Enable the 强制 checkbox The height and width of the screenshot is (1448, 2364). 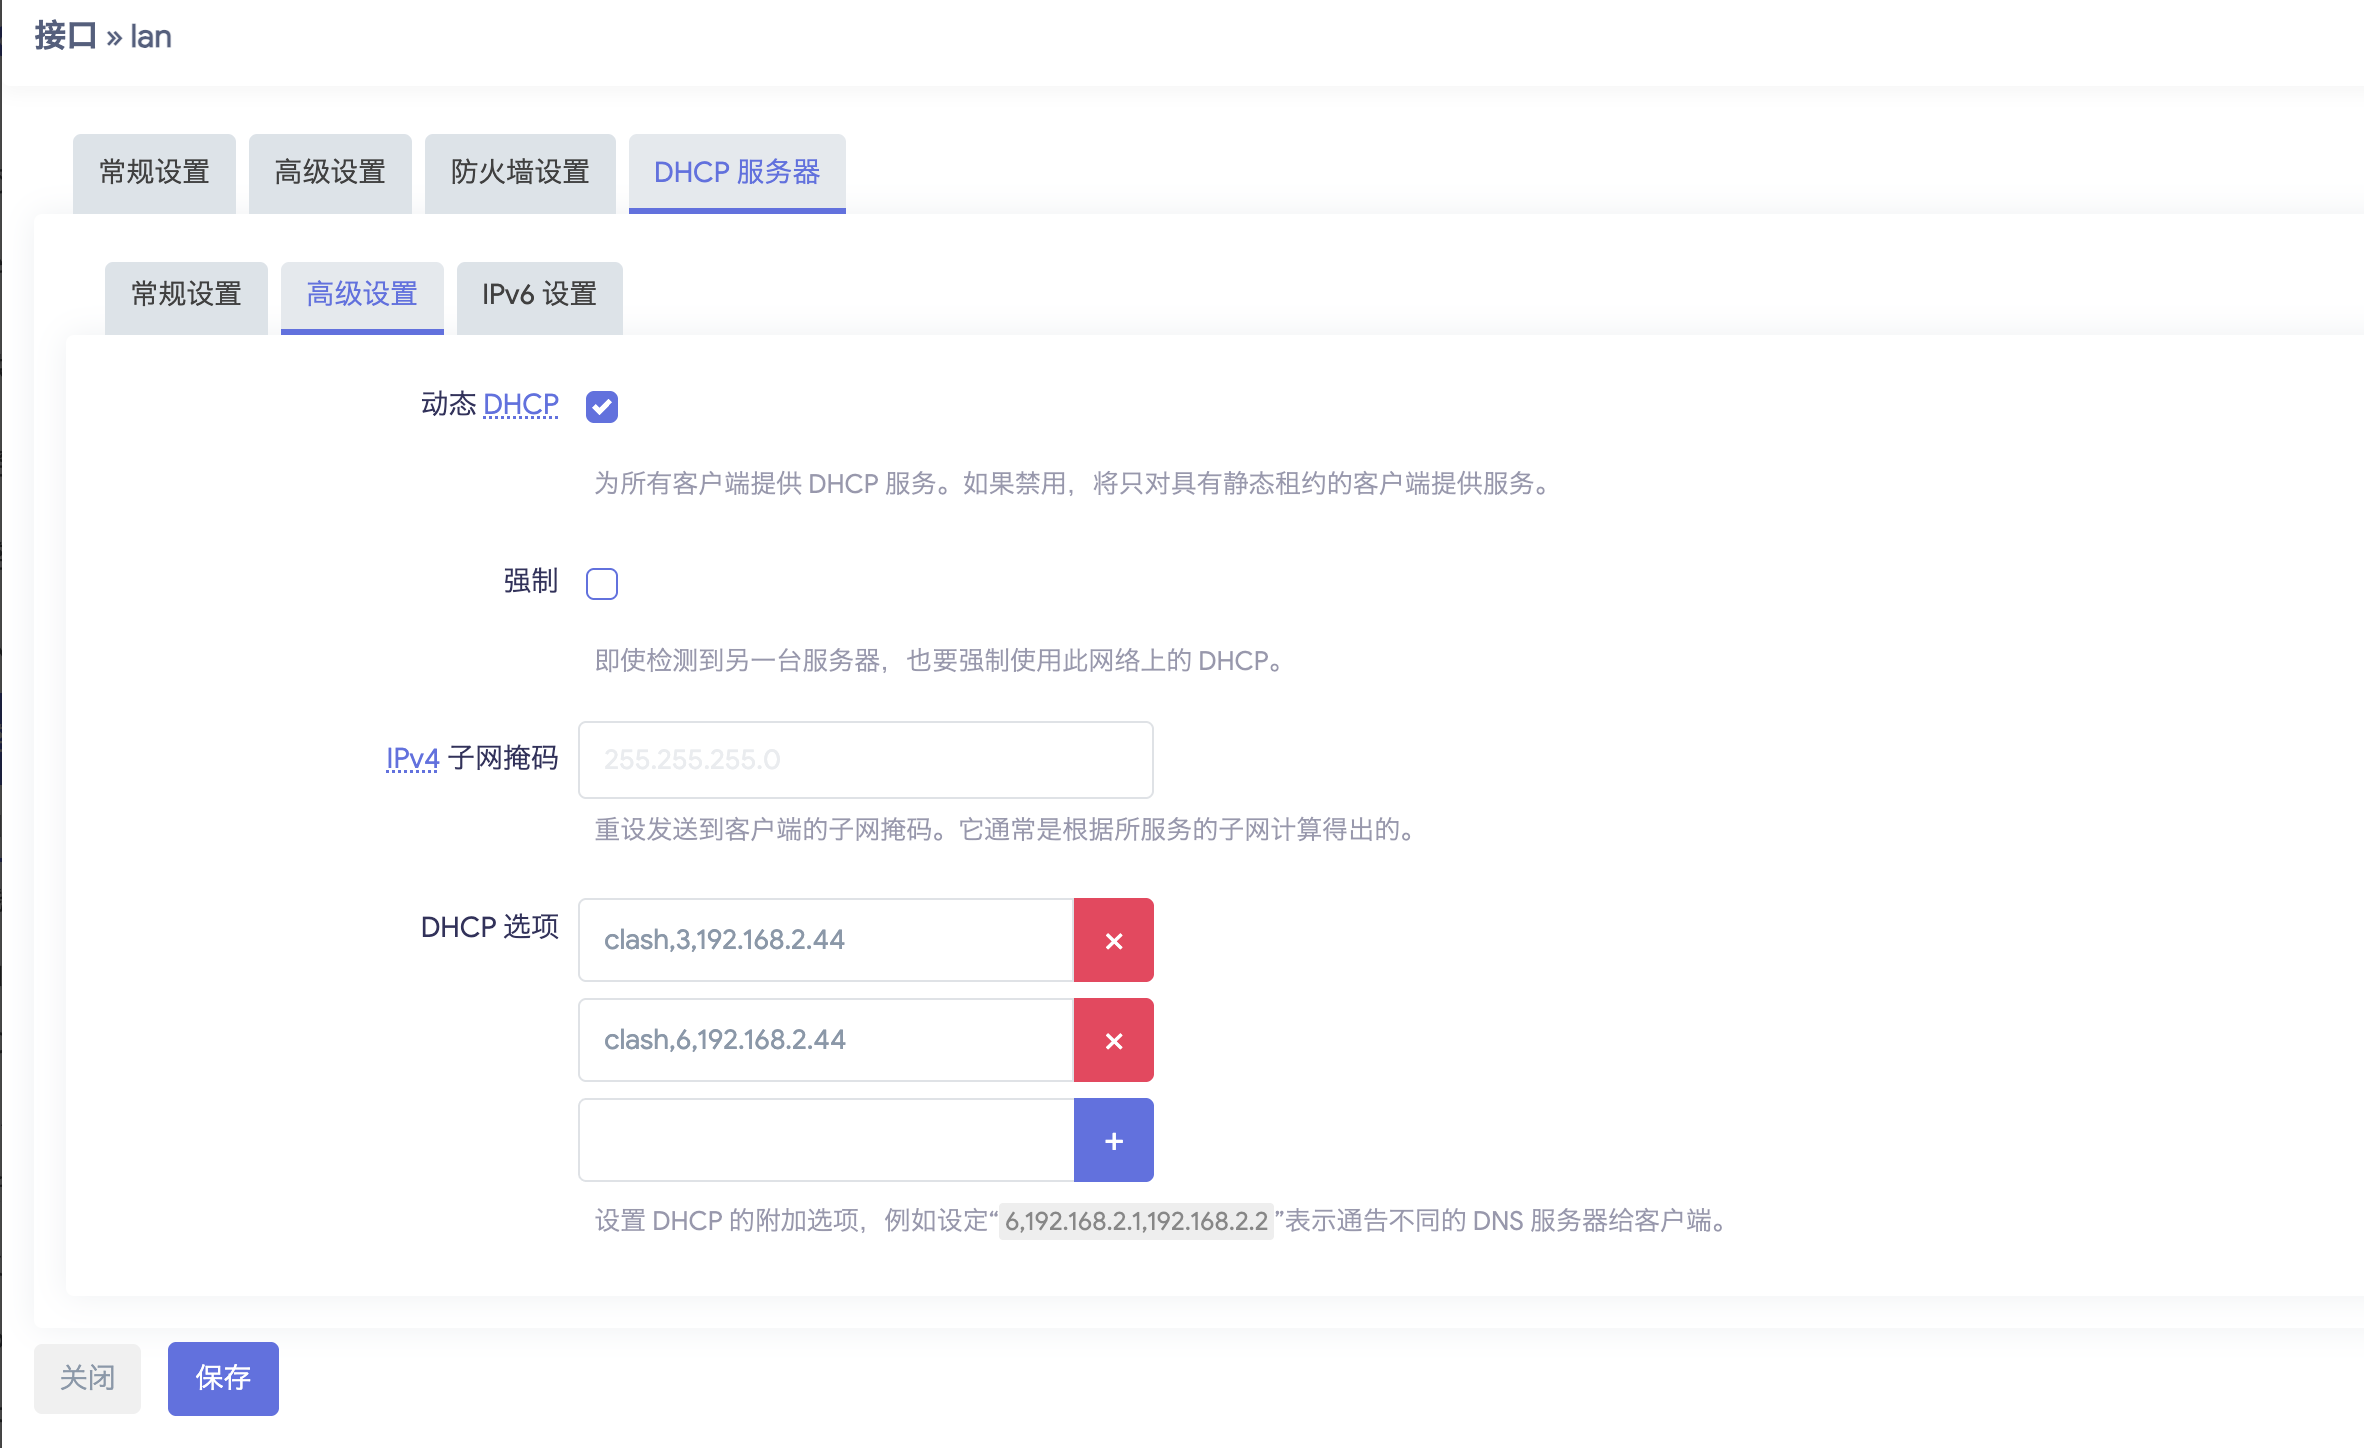pos(602,583)
